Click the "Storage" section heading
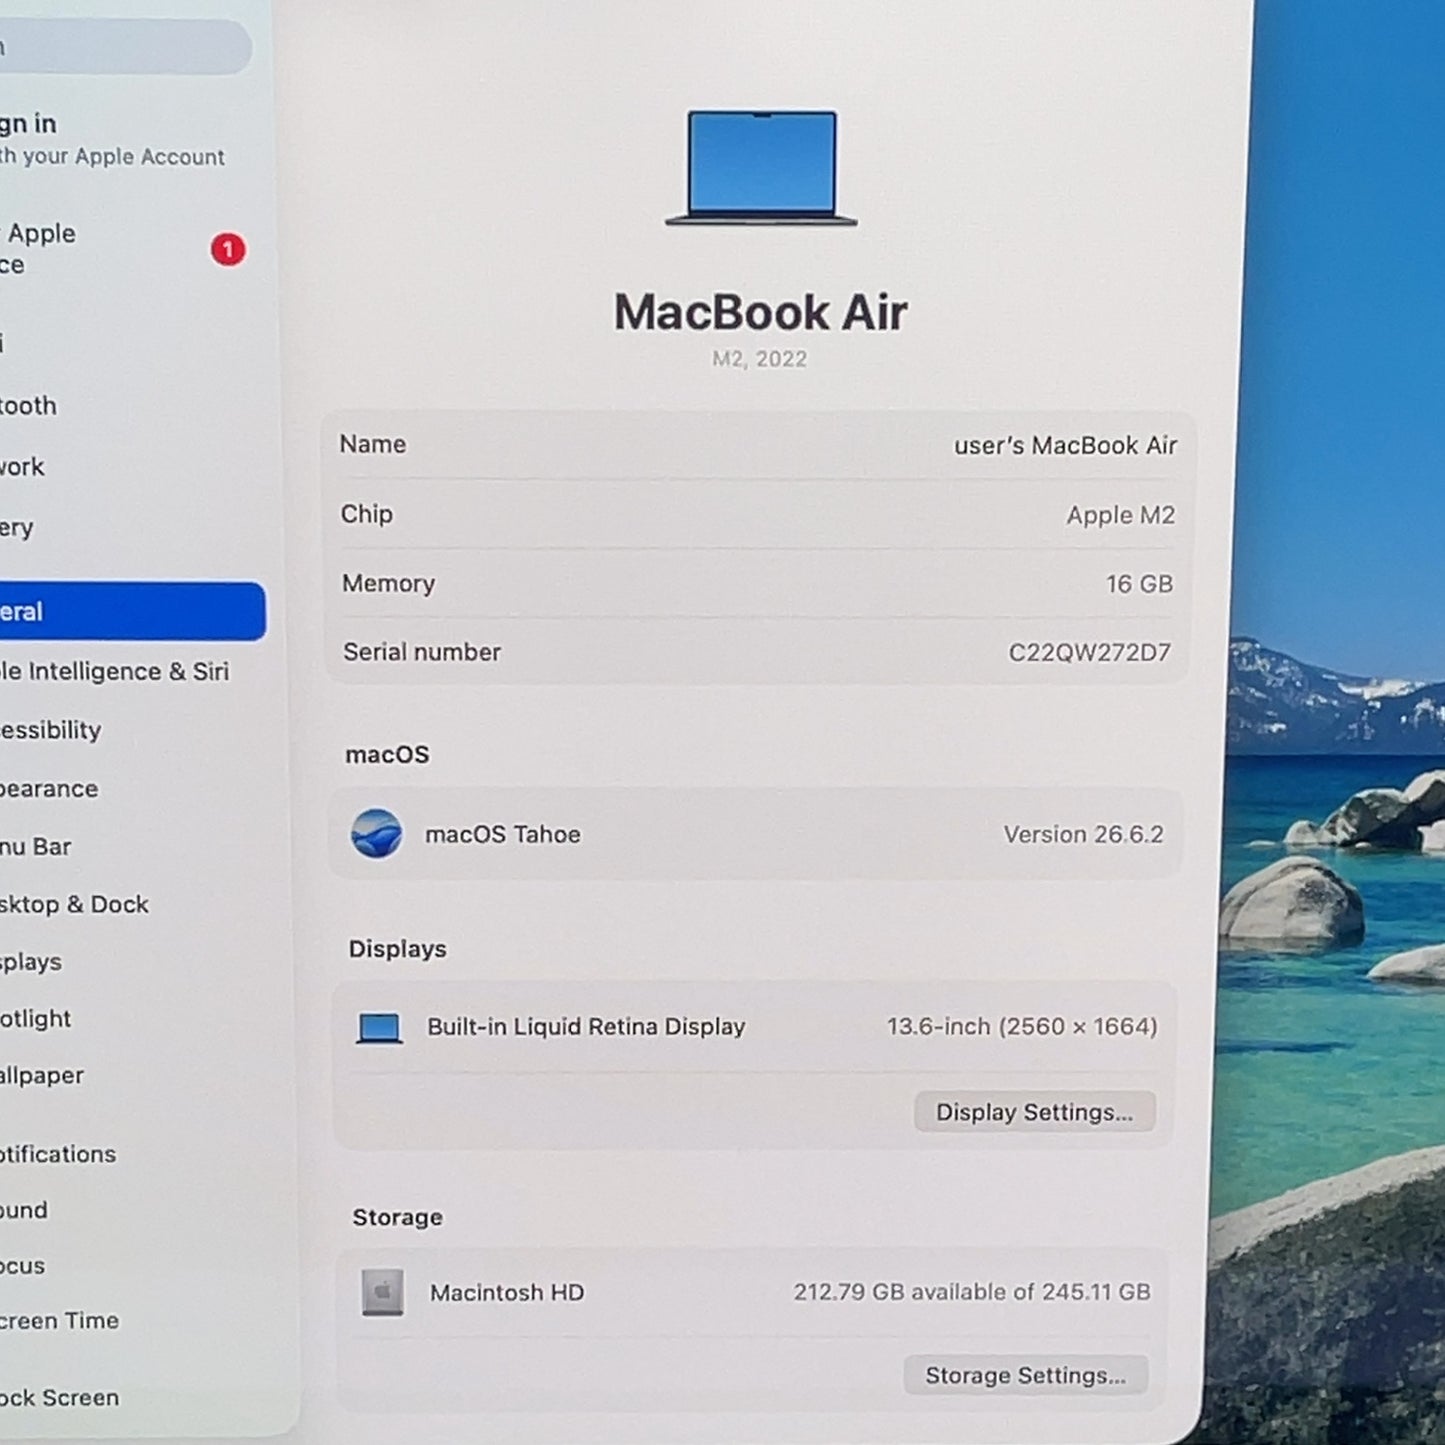The height and width of the screenshot is (1445, 1445). [x=397, y=1217]
